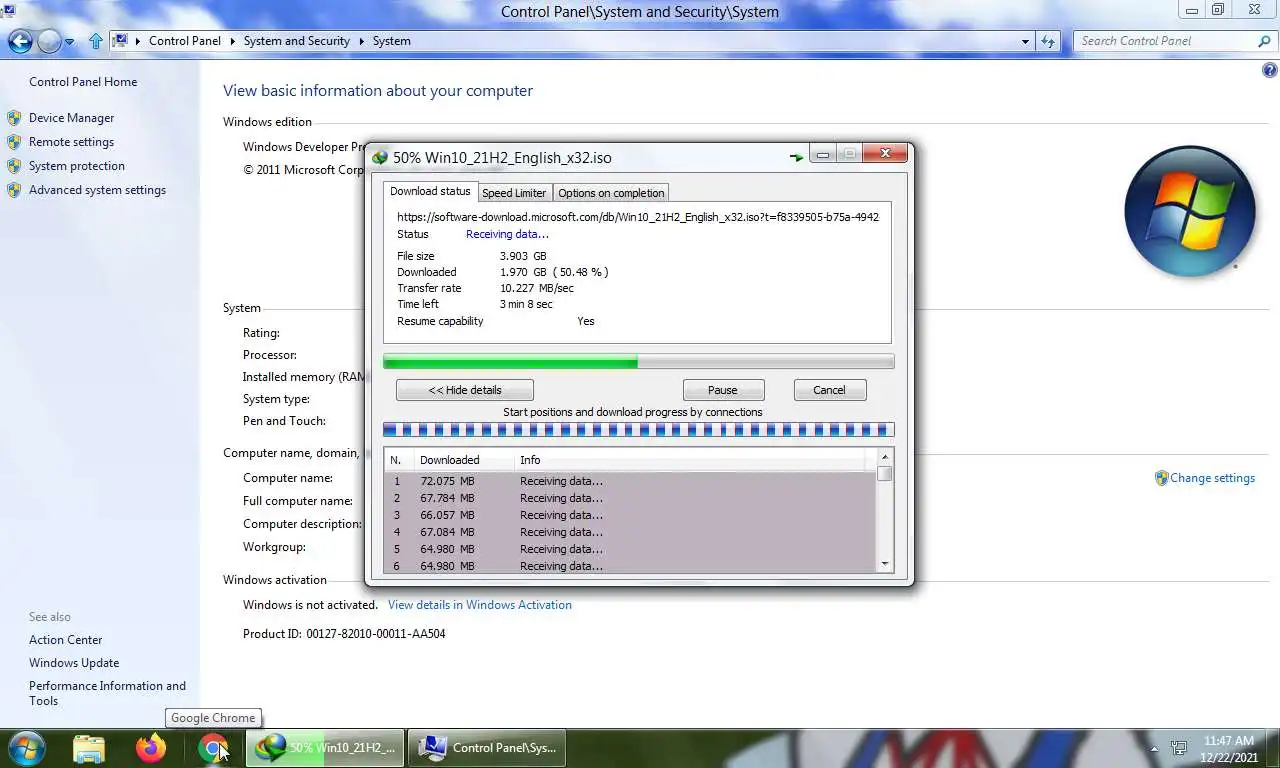Click the shield icon beside Change settings
The height and width of the screenshot is (768, 1280).
point(1161,478)
